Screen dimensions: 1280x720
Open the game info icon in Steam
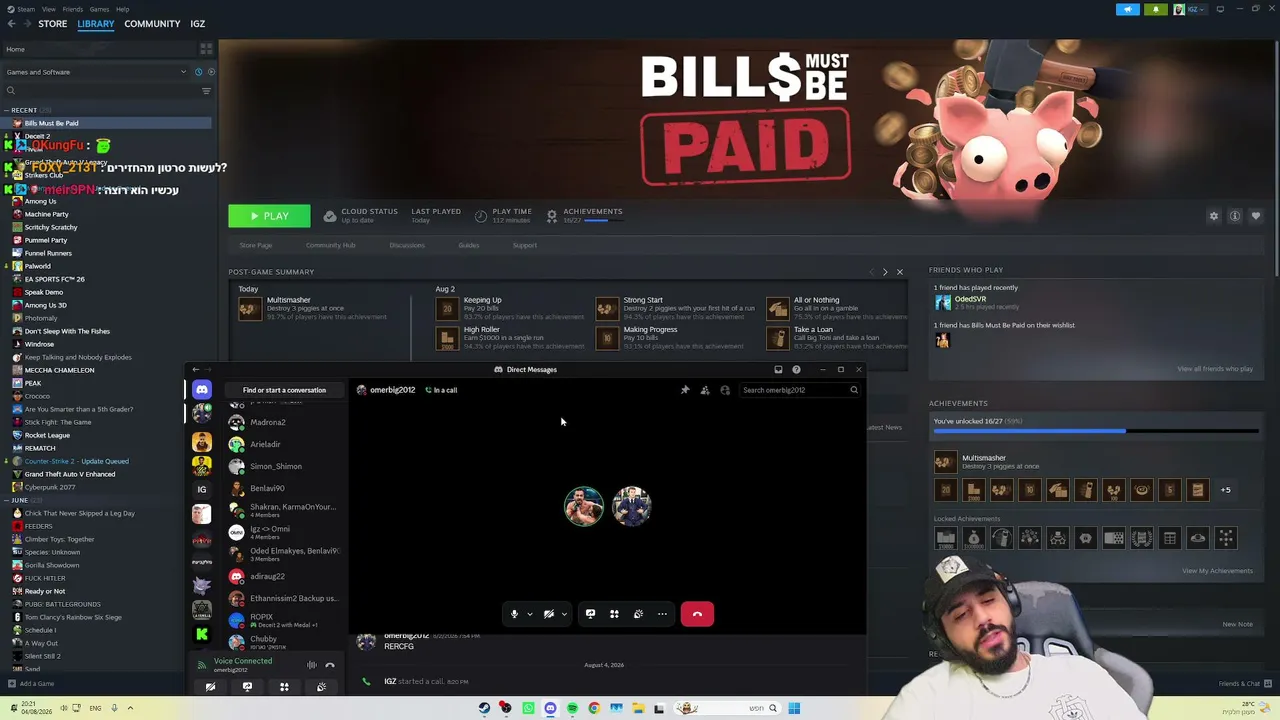pyautogui.click(x=1235, y=216)
